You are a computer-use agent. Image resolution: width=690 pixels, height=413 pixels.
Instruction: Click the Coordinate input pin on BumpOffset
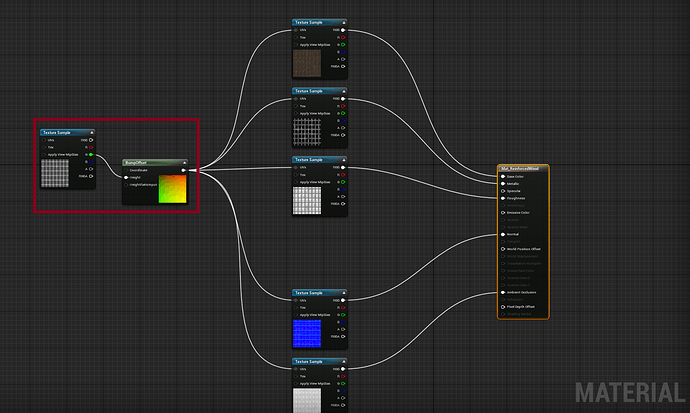tap(127, 170)
